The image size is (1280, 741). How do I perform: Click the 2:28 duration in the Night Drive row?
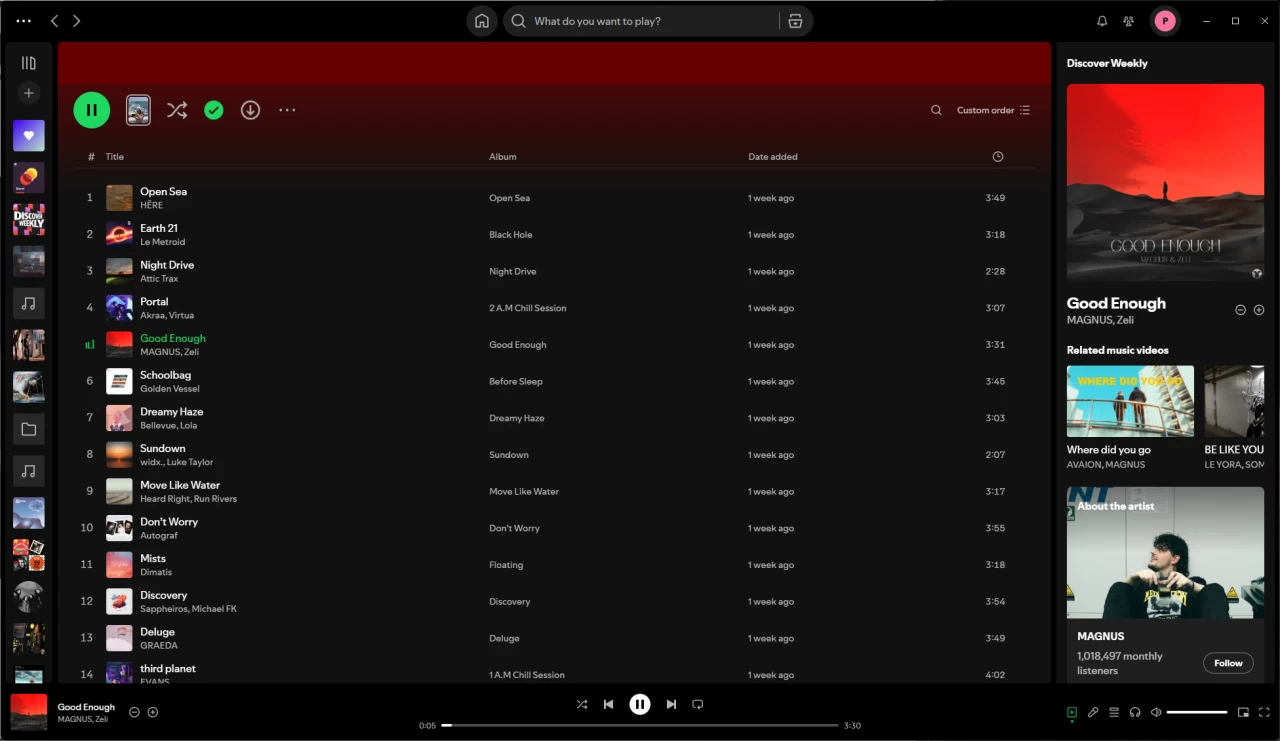[x=995, y=271]
